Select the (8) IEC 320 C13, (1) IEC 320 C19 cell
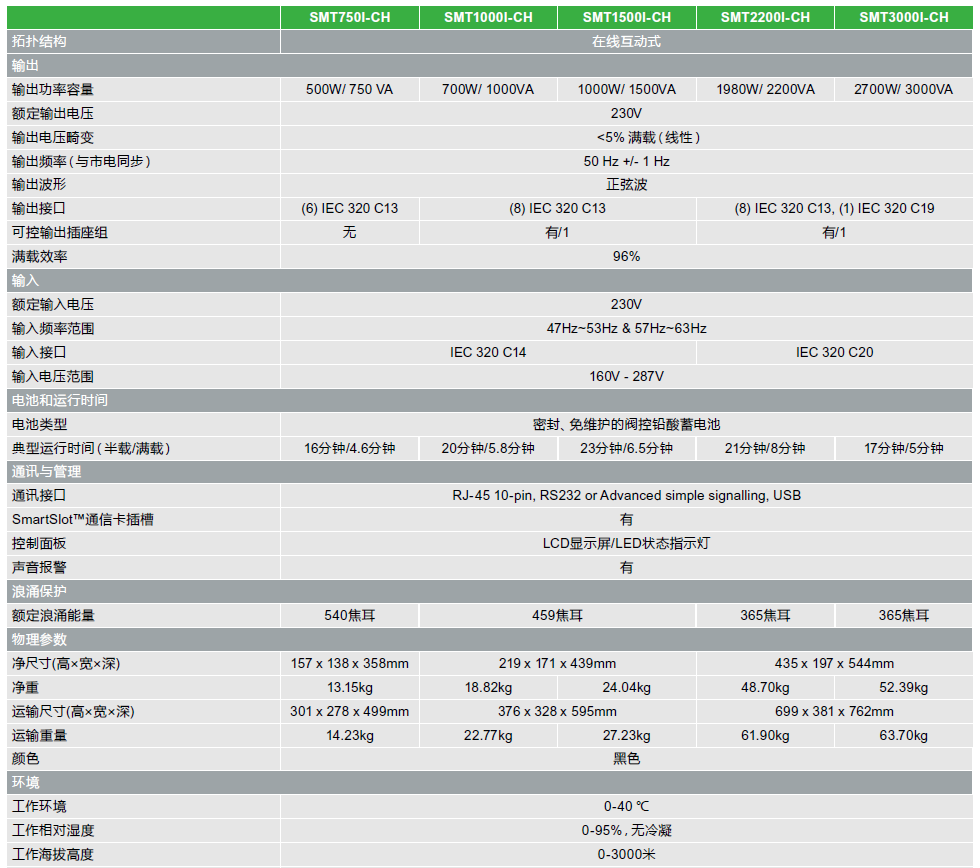This screenshot has height=868, width=980. pyautogui.click(x=834, y=208)
